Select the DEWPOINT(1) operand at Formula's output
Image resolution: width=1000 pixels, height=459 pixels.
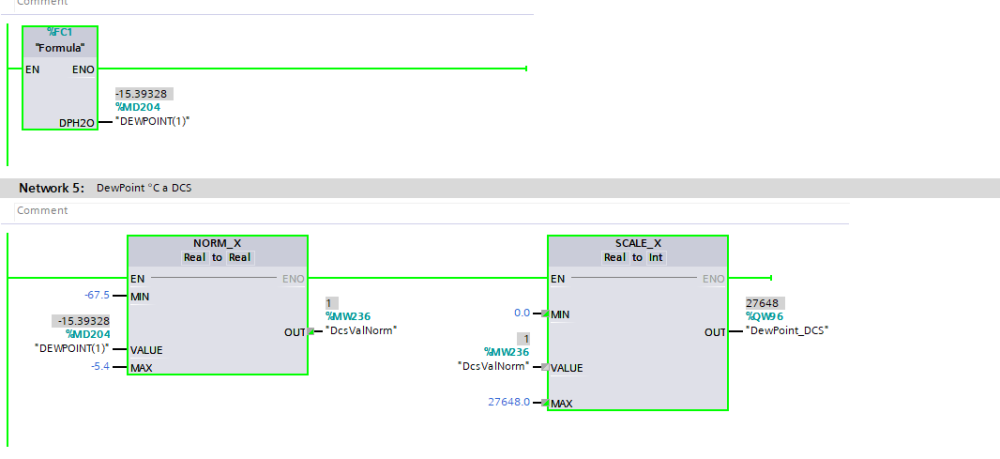tap(152, 121)
